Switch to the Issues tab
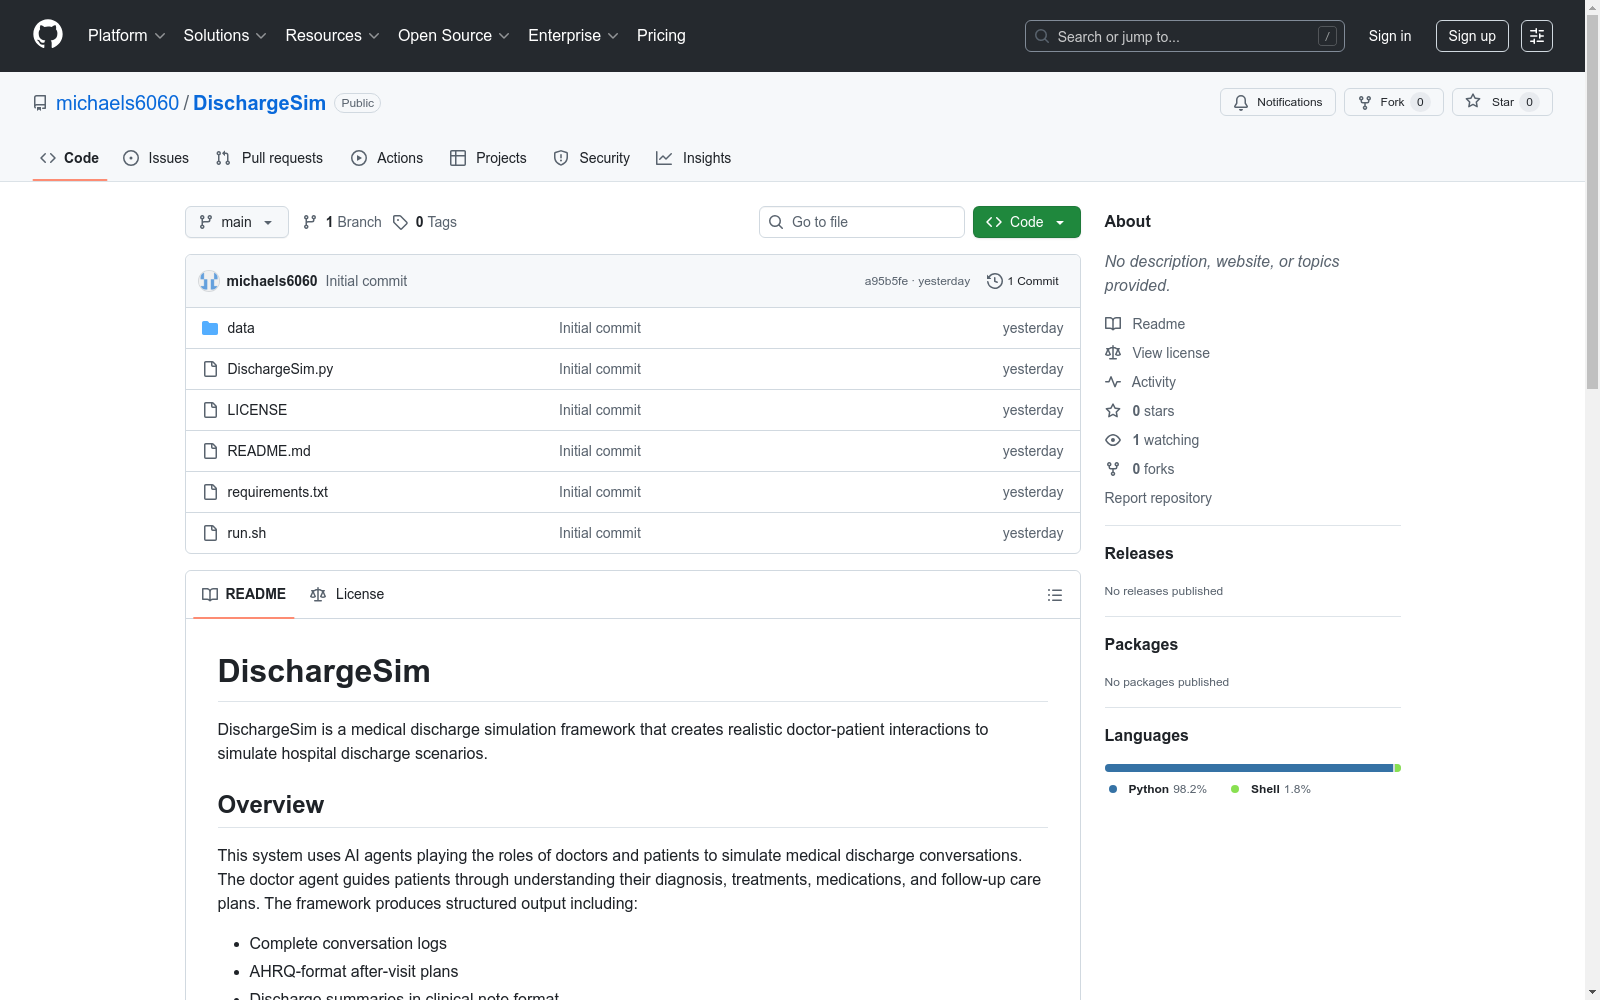1600x1000 pixels. tap(156, 158)
